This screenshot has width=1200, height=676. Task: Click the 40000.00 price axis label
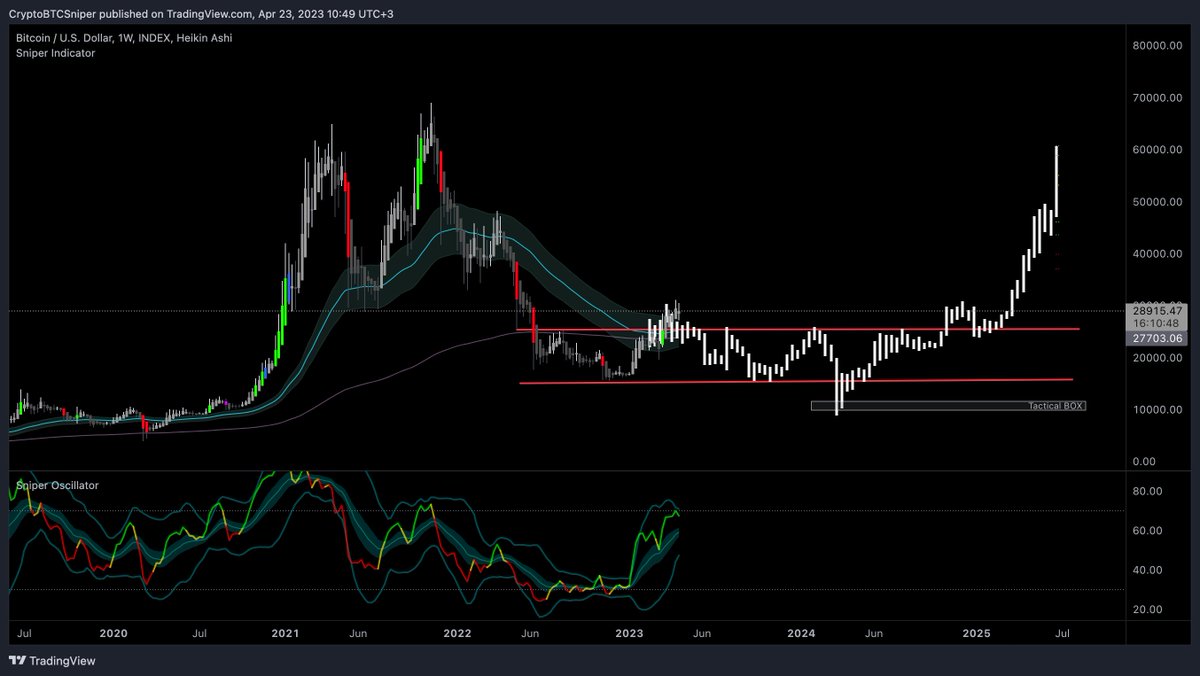pos(1158,254)
